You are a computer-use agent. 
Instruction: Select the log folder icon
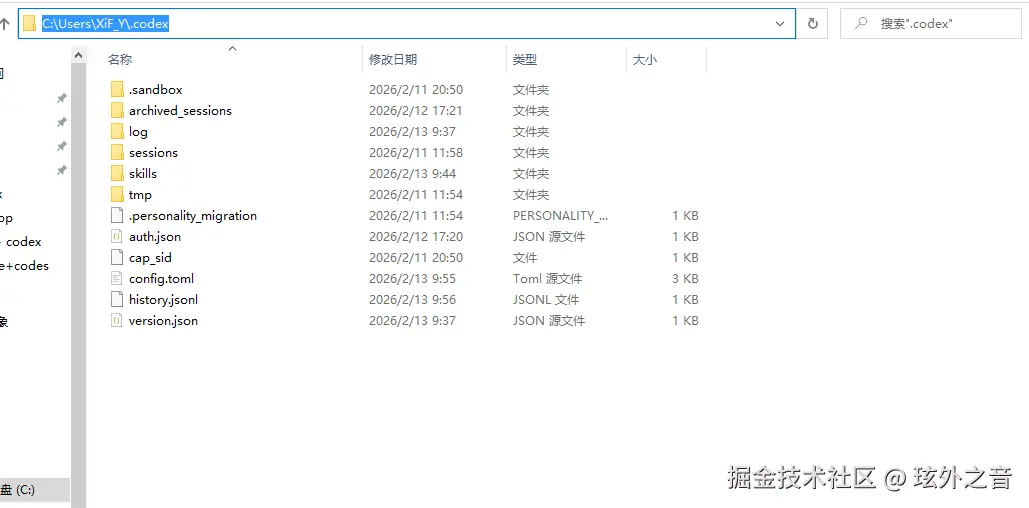(117, 131)
